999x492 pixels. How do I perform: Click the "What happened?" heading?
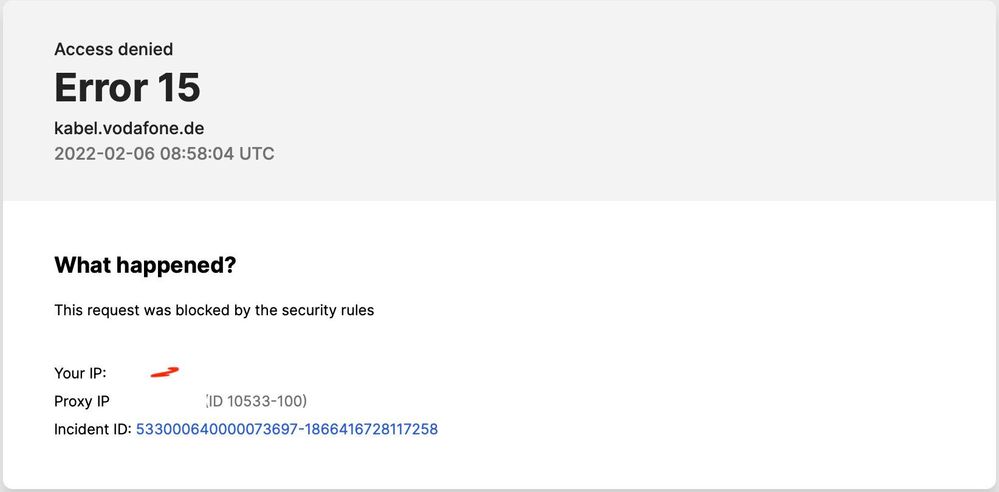(144, 265)
